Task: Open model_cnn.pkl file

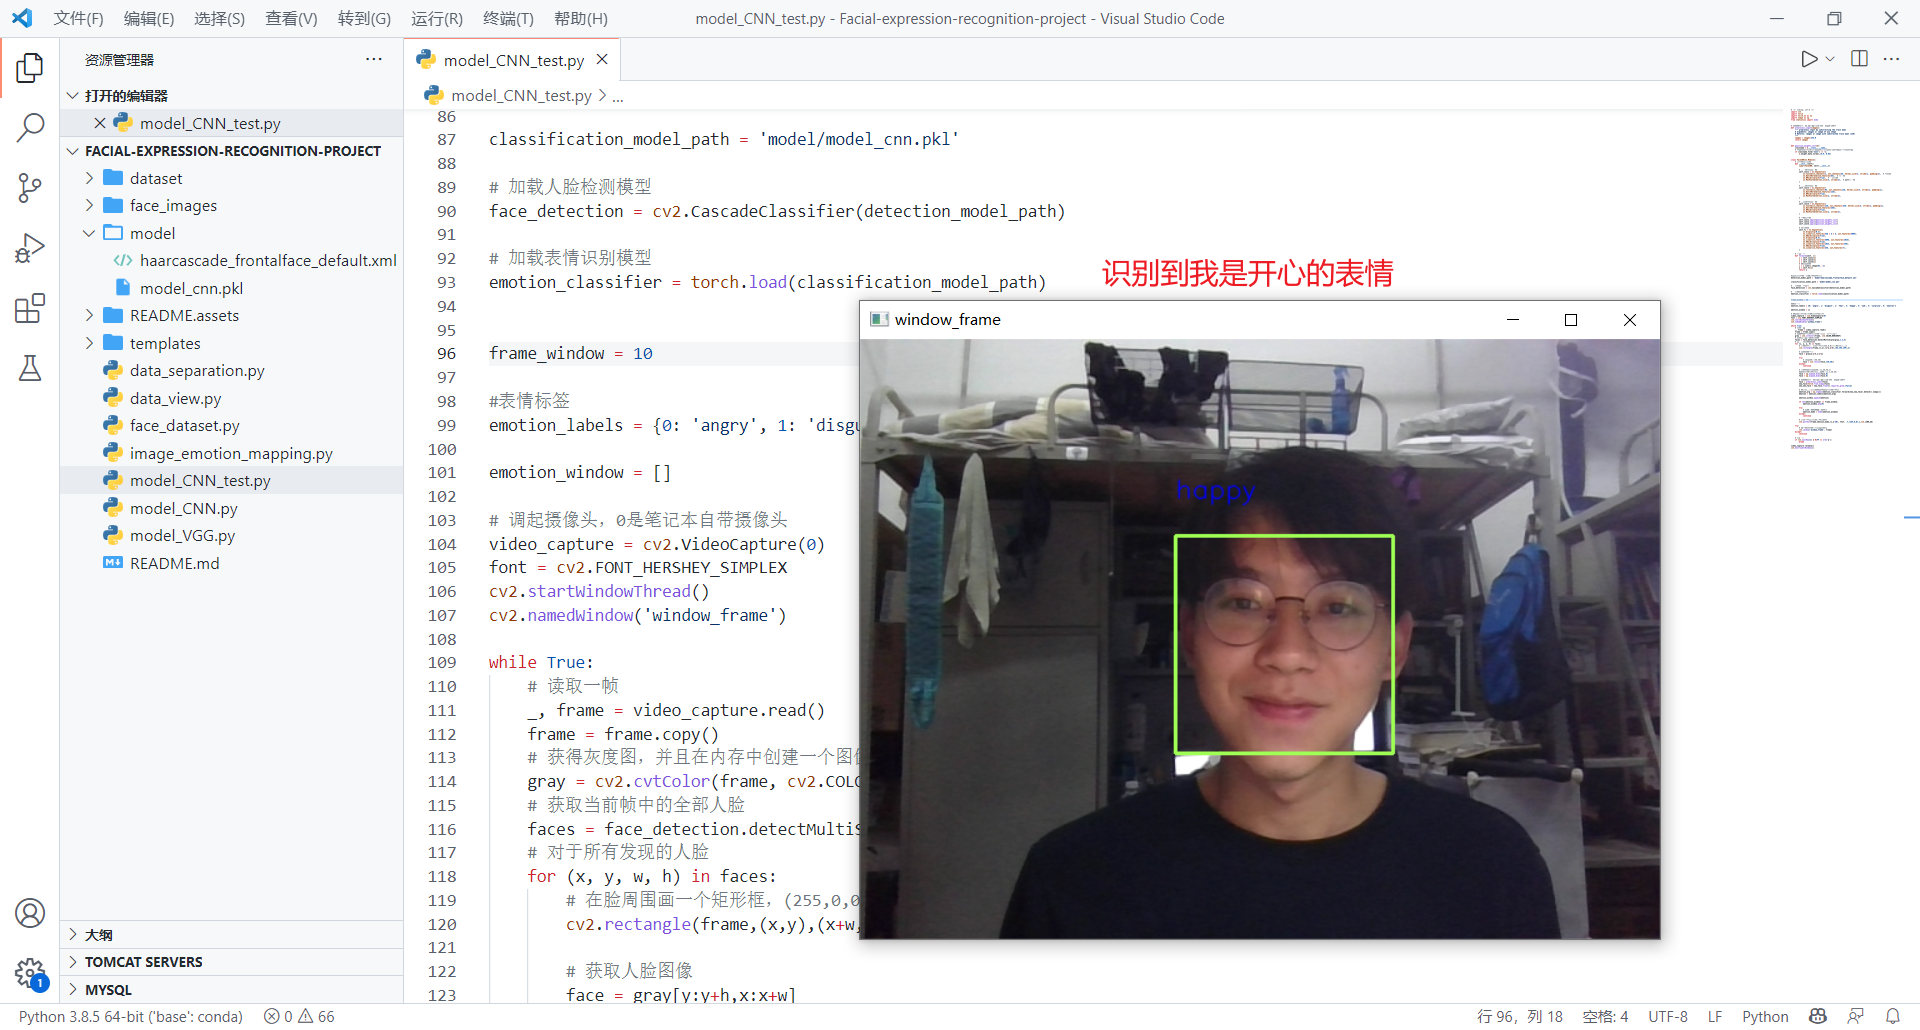Action: point(232,288)
